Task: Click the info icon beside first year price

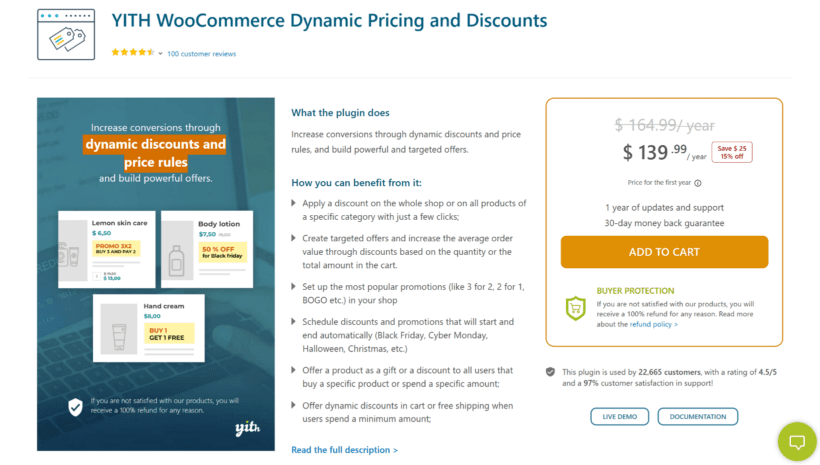Action: pyautogui.click(x=698, y=183)
